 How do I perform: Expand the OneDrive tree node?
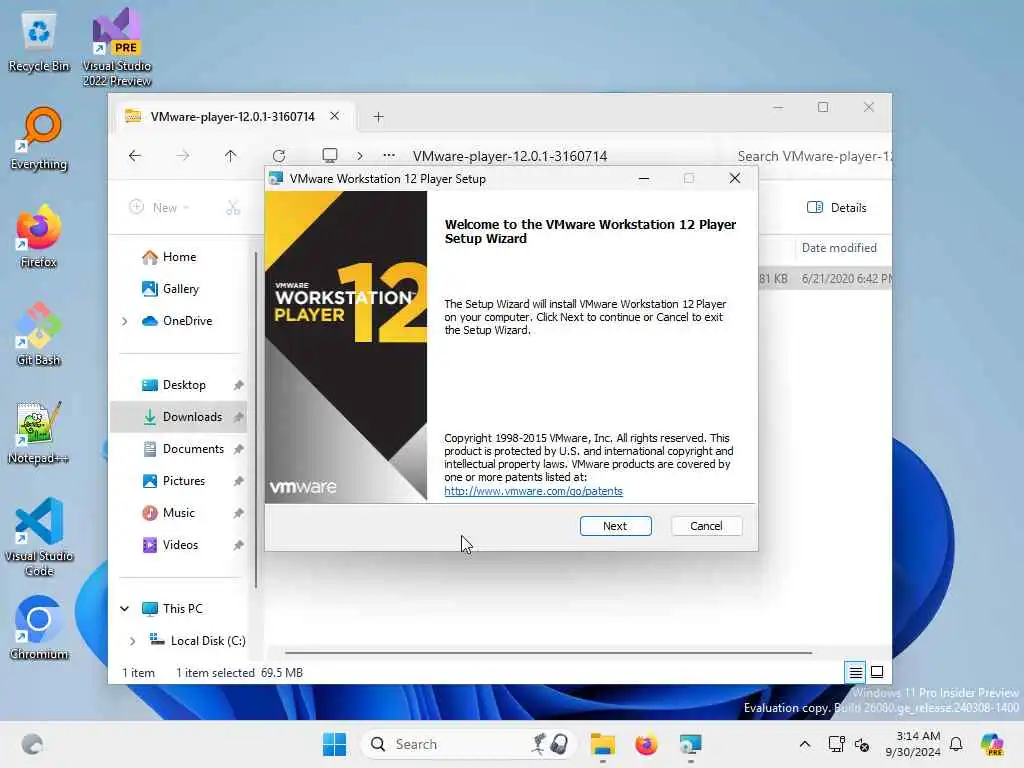(x=125, y=321)
